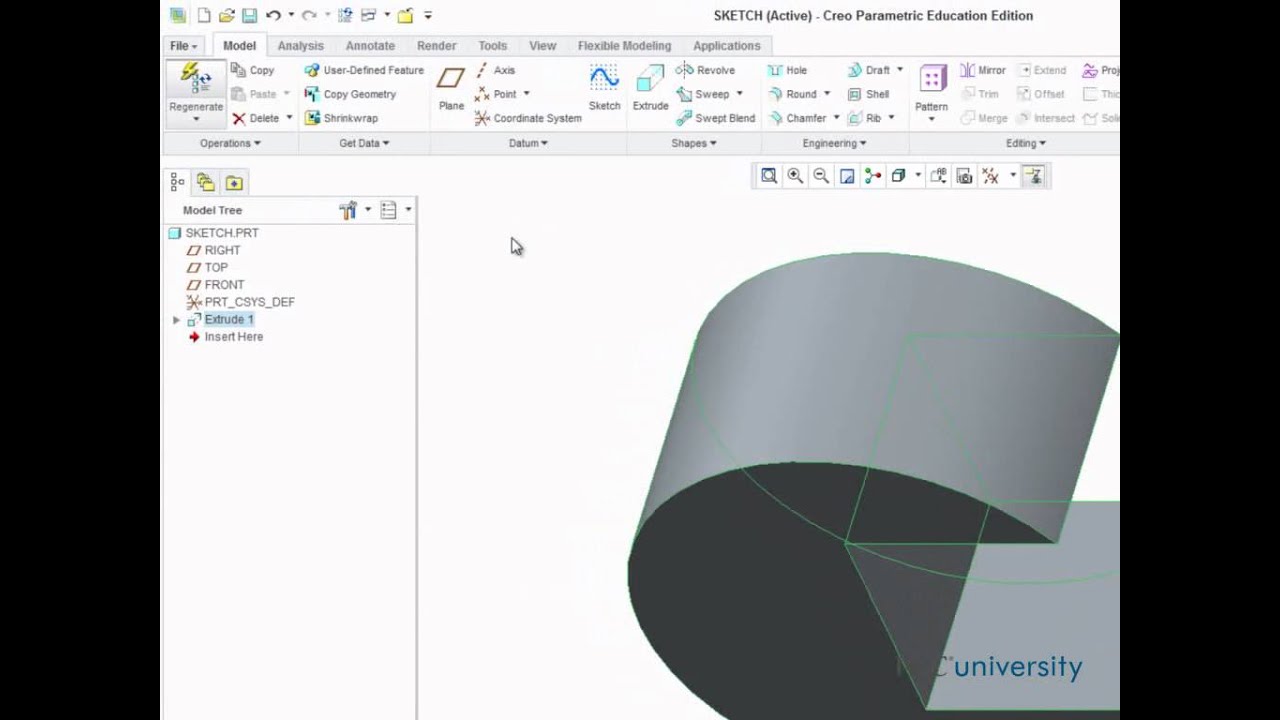
Task: Switch to the Annotate tab
Action: tap(370, 46)
